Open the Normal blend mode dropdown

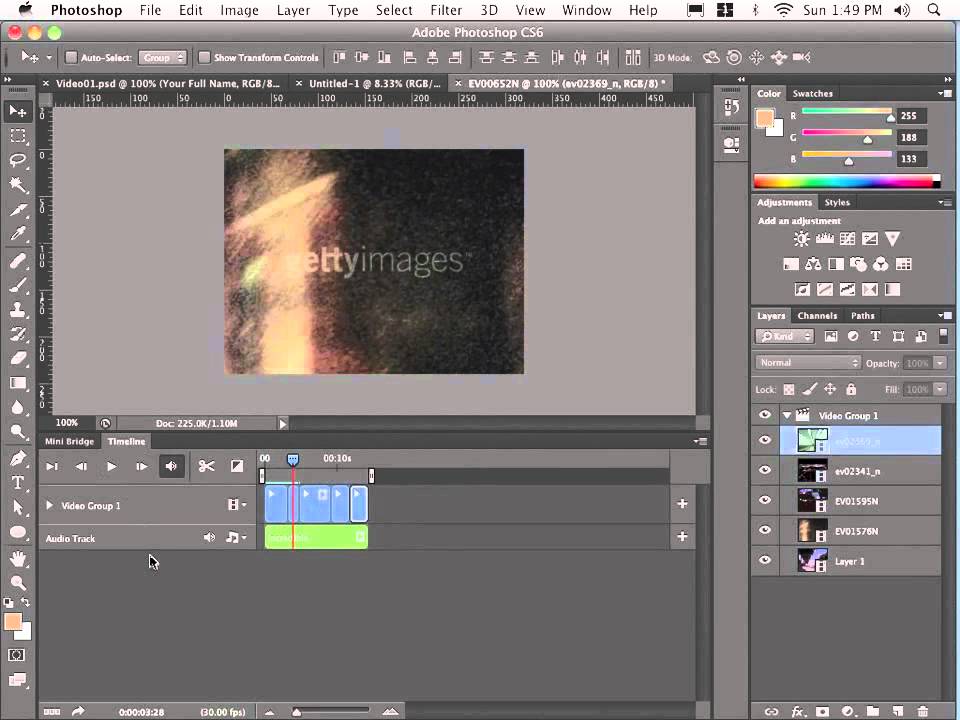pos(808,363)
